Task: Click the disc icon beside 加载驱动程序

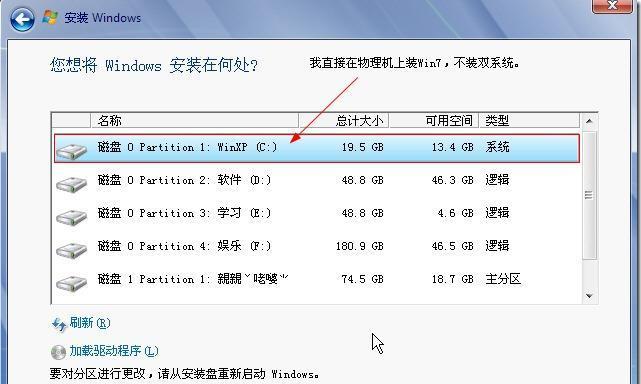Action: click(58, 352)
